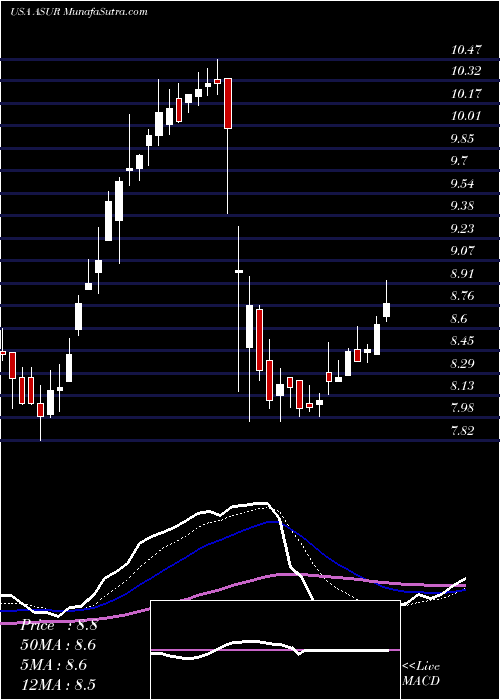Click the 9.85 price axis label

pyautogui.click(x=463, y=139)
